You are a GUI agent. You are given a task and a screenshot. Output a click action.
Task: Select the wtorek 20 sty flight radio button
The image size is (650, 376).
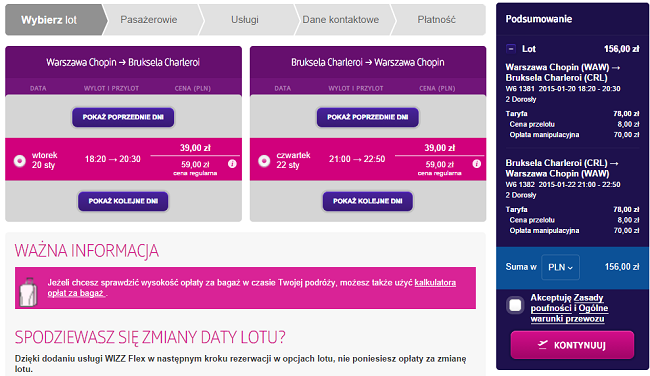coord(19,160)
